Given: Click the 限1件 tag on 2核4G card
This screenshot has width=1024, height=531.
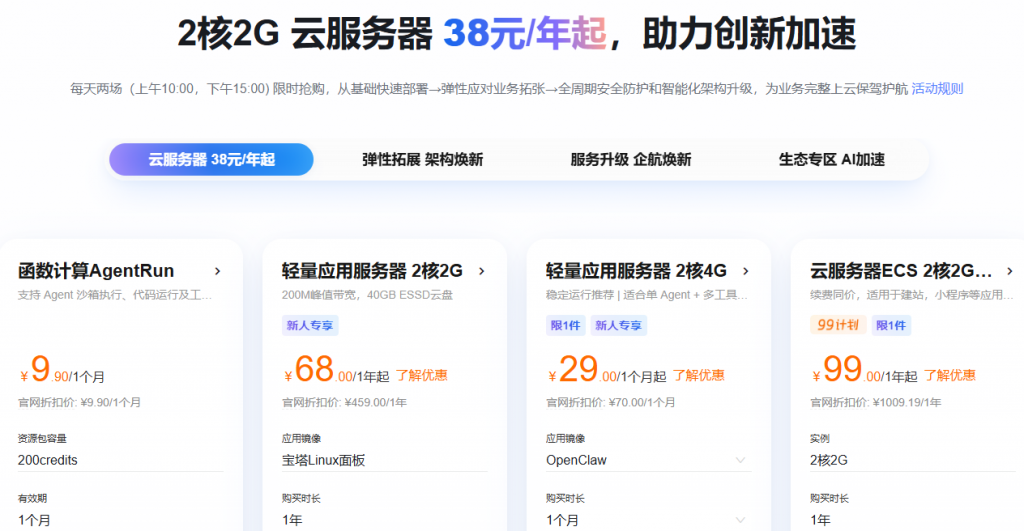Looking at the screenshot, I should click(x=566, y=325).
